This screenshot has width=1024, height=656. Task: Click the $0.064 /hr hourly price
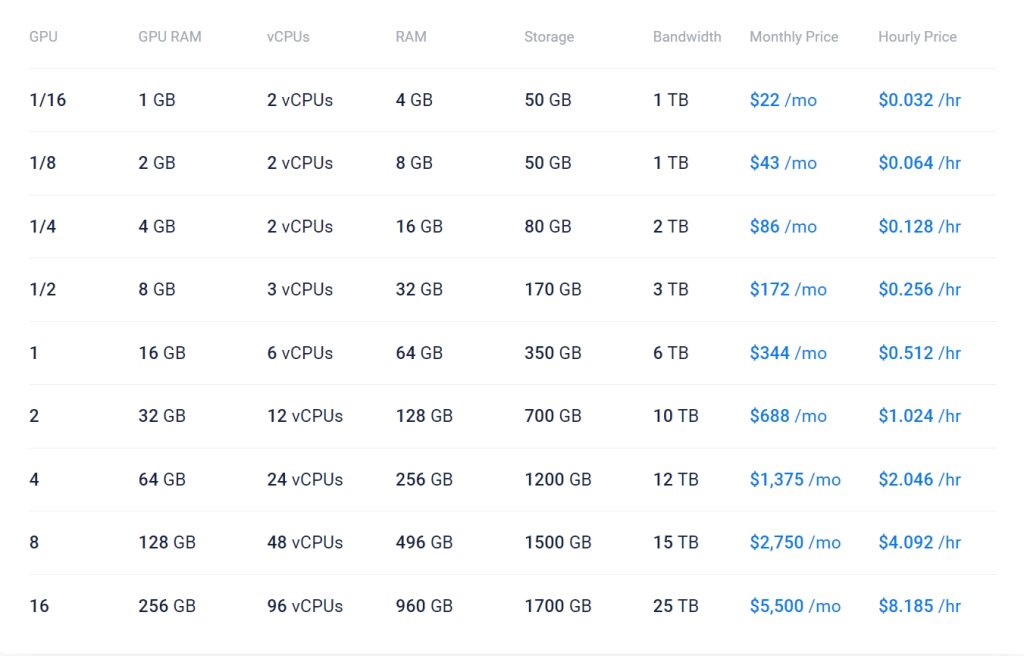pyautogui.click(x=919, y=163)
